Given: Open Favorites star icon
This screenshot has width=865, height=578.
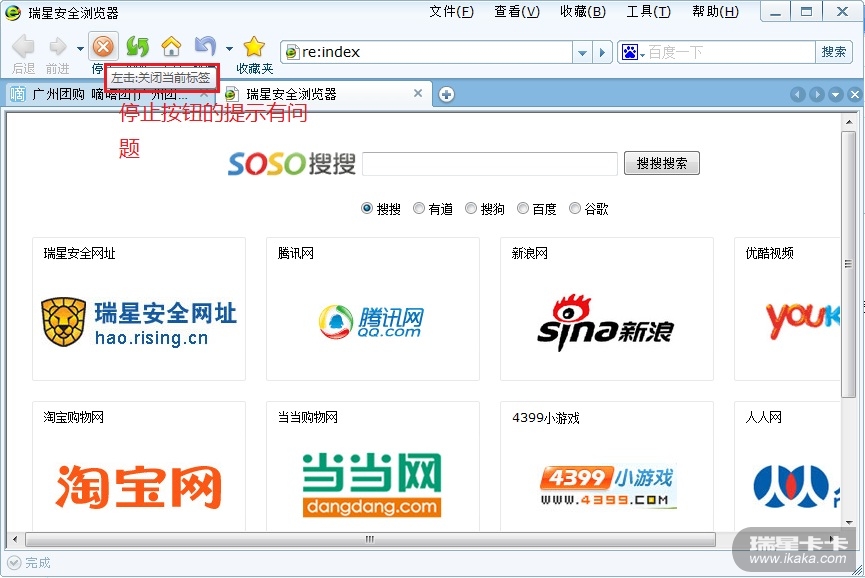Looking at the screenshot, I should [x=254, y=46].
